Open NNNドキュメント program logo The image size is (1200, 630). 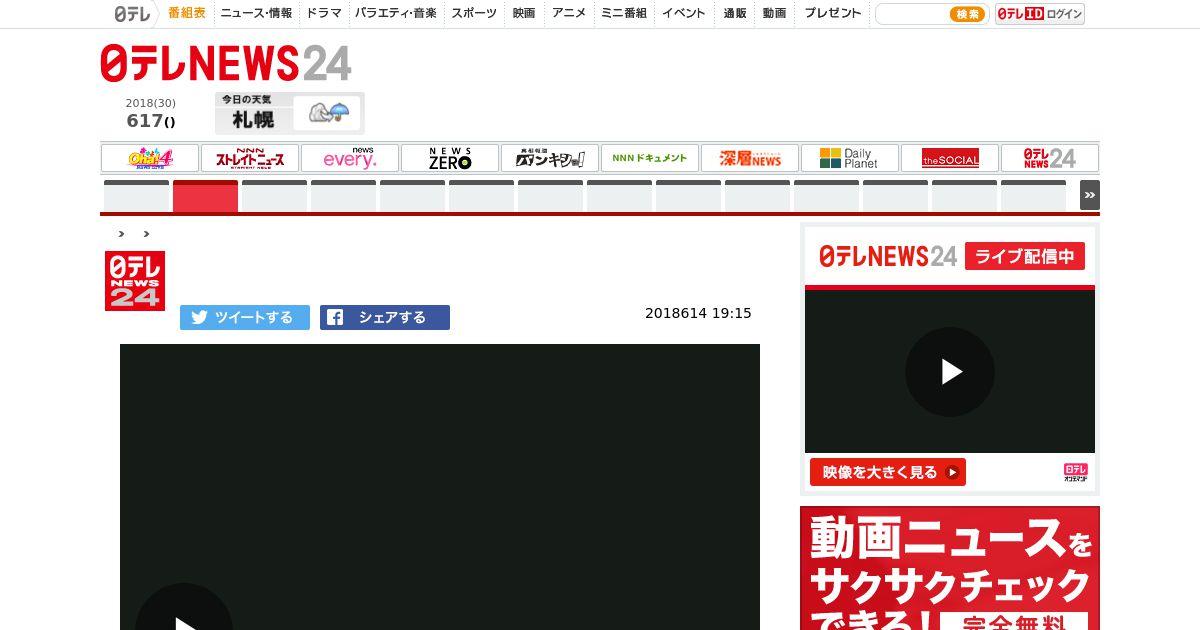pyautogui.click(x=650, y=158)
